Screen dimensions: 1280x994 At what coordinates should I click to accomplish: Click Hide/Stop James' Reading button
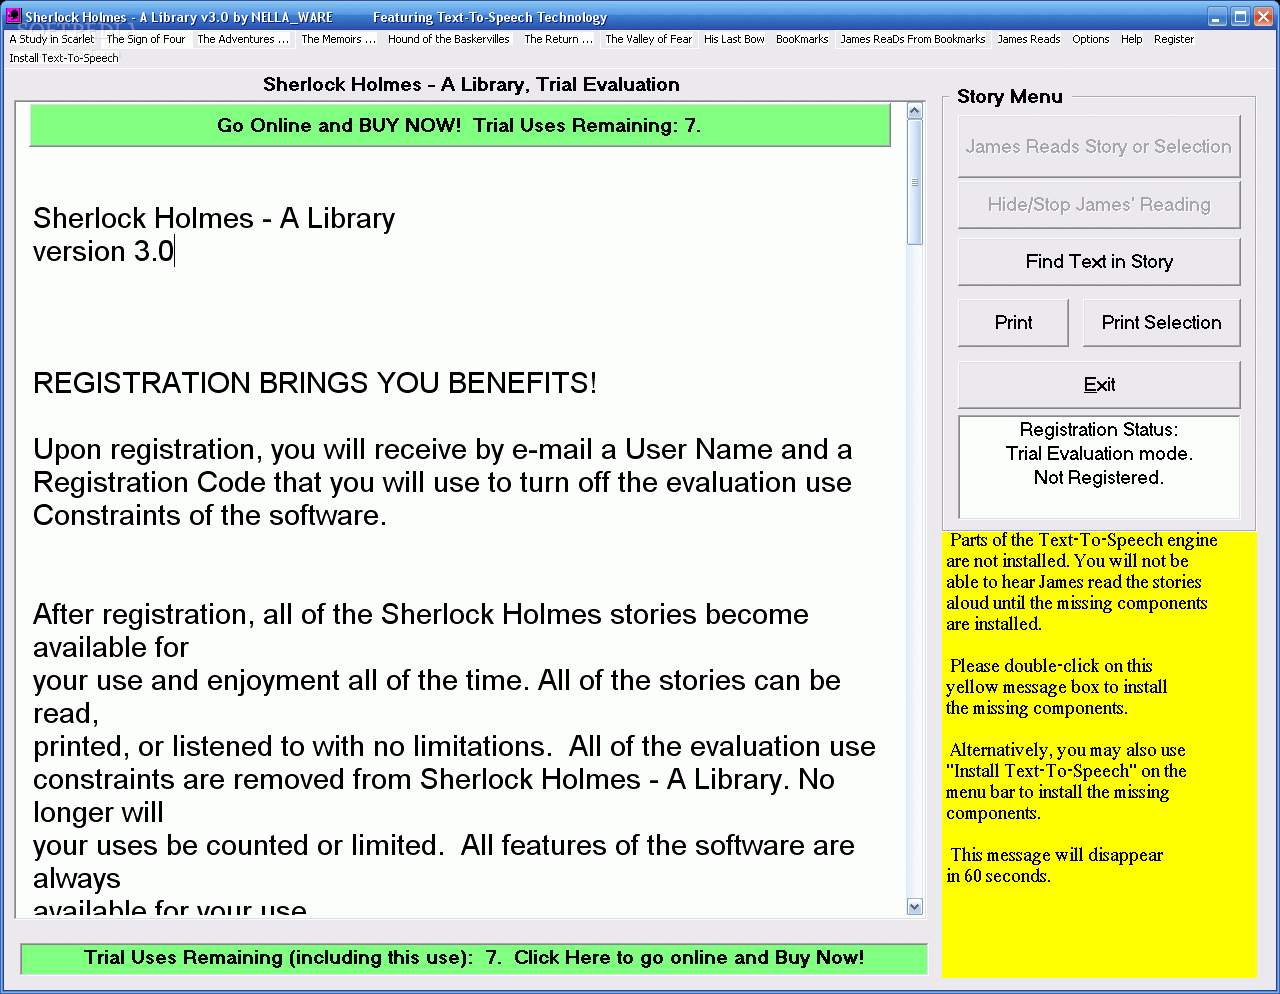tap(1099, 204)
